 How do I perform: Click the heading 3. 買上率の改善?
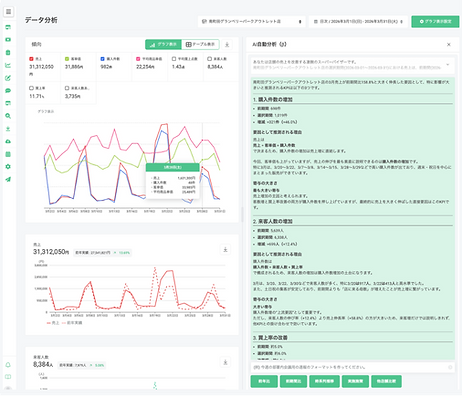[x=270, y=338]
